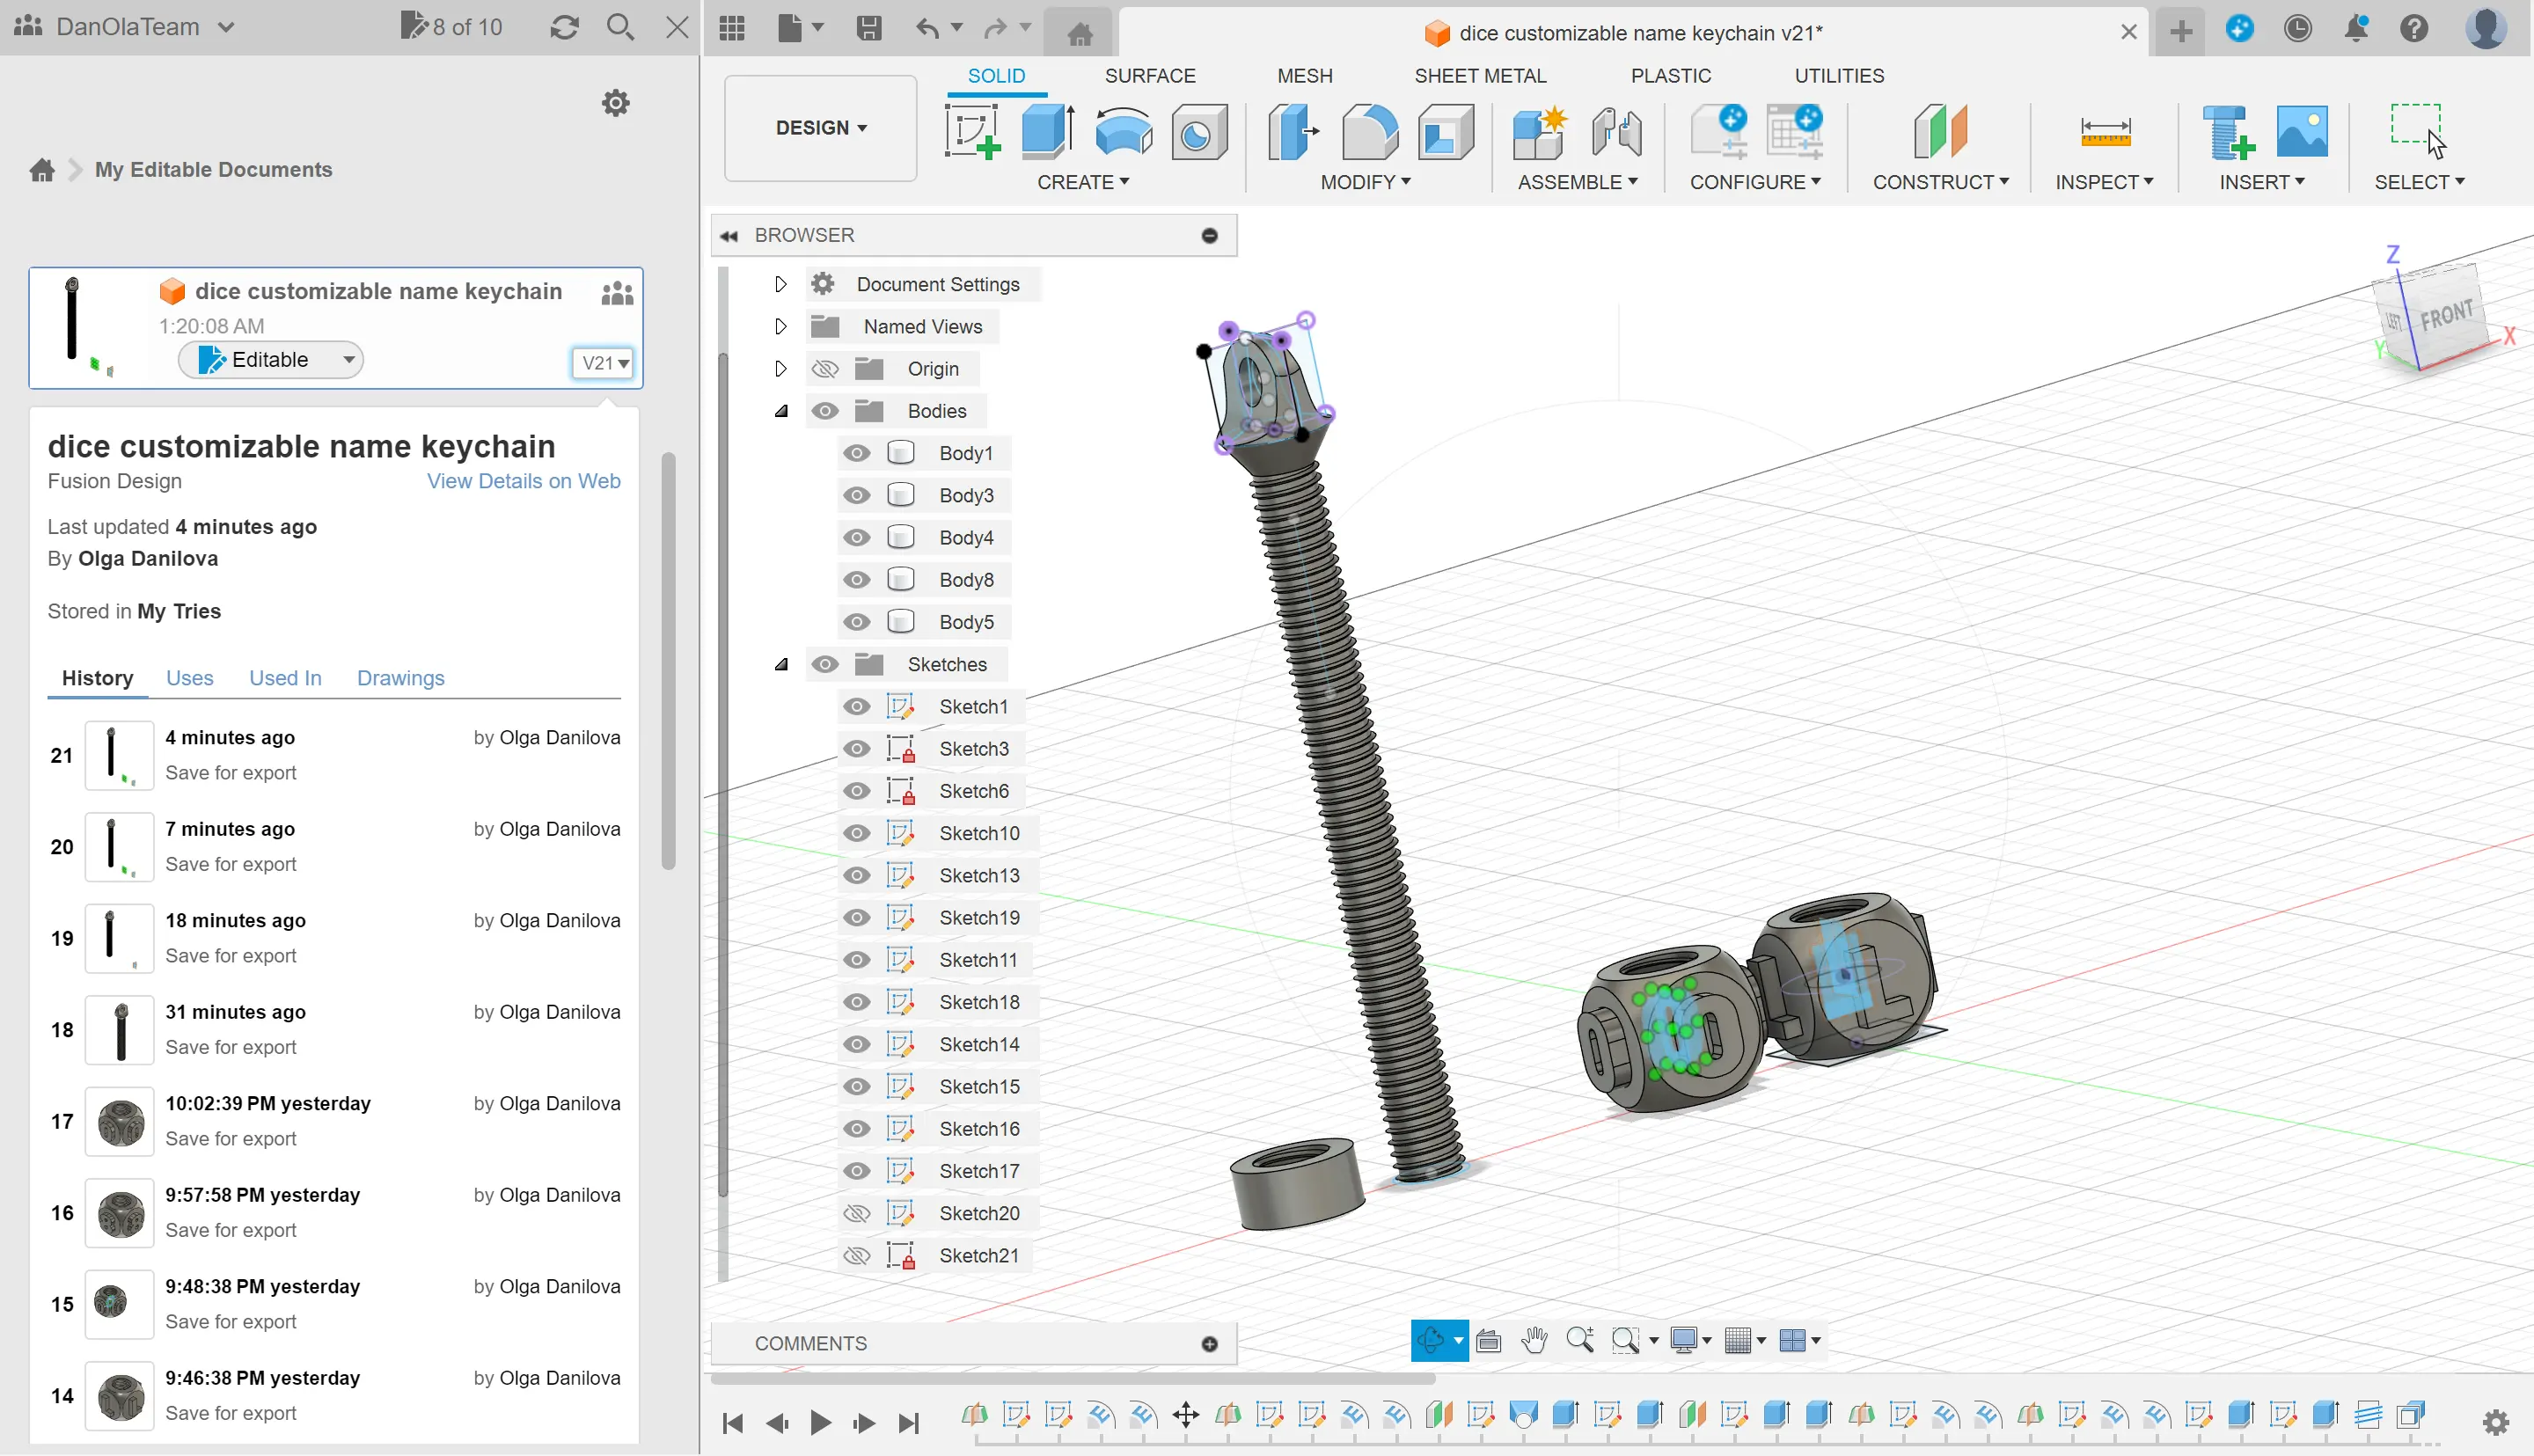Click the Fillet tool icon
The height and width of the screenshot is (1456, 2534).
point(1369,131)
